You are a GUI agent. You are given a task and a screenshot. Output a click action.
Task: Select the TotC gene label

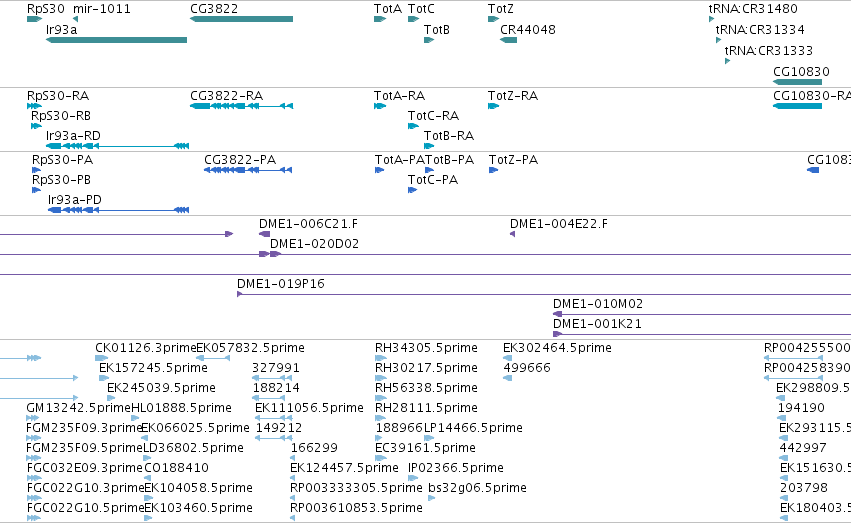(x=421, y=9)
